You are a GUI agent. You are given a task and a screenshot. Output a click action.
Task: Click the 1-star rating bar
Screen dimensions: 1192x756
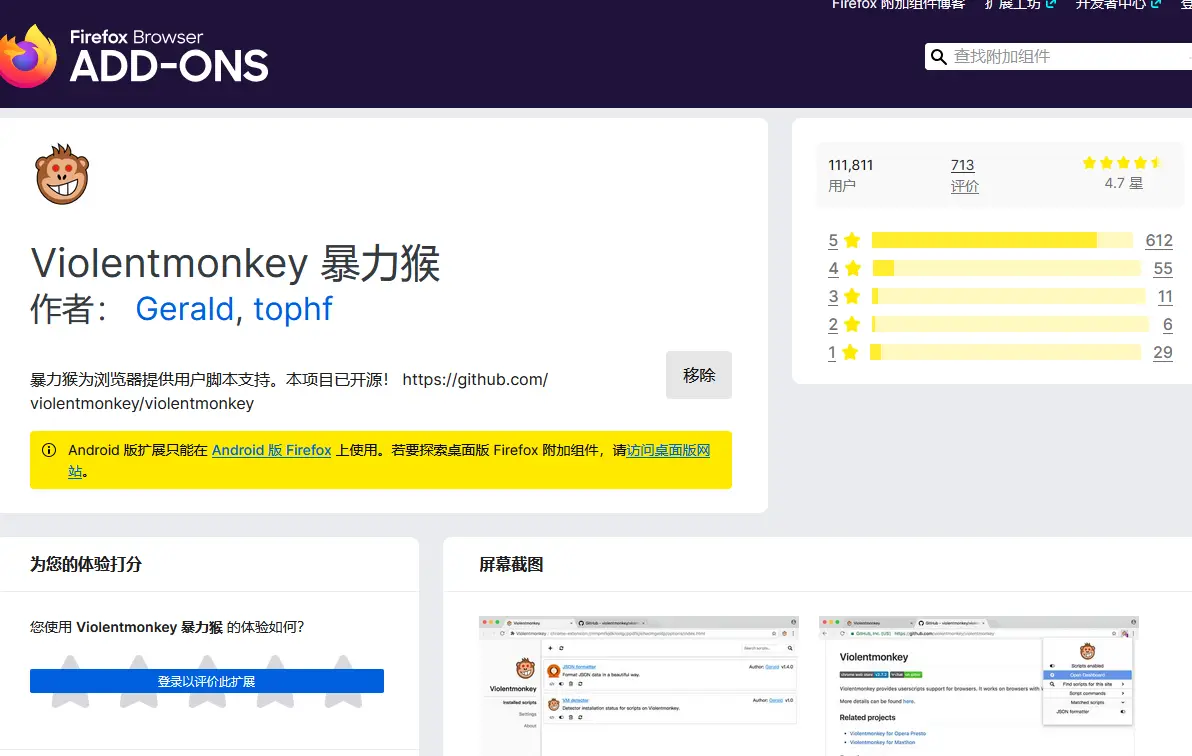(1005, 352)
